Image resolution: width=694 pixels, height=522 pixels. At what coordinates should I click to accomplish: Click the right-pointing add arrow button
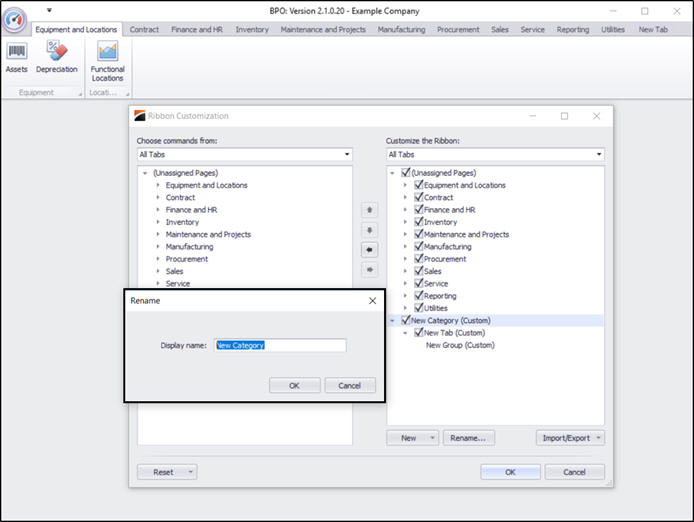[x=370, y=270]
